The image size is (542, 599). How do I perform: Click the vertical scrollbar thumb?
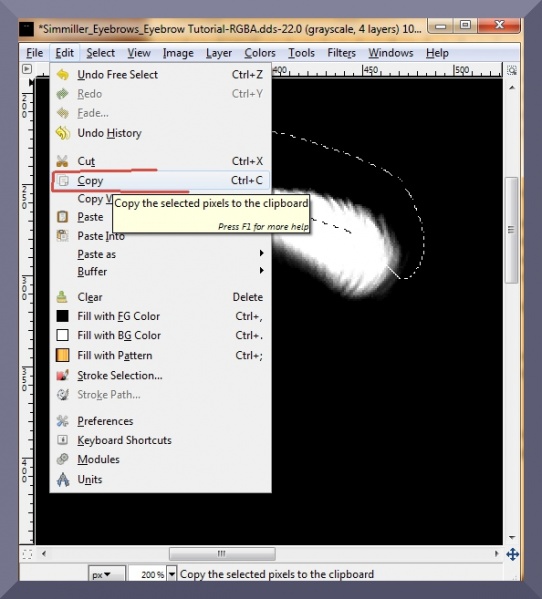pos(511,230)
